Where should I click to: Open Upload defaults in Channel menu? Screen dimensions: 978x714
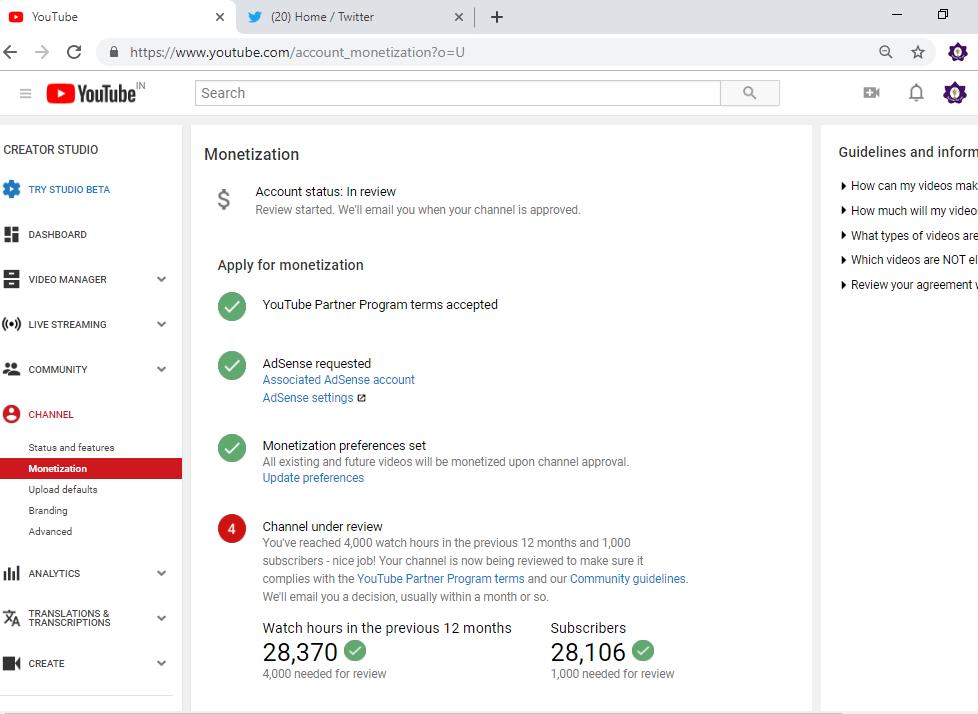[x=63, y=490]
